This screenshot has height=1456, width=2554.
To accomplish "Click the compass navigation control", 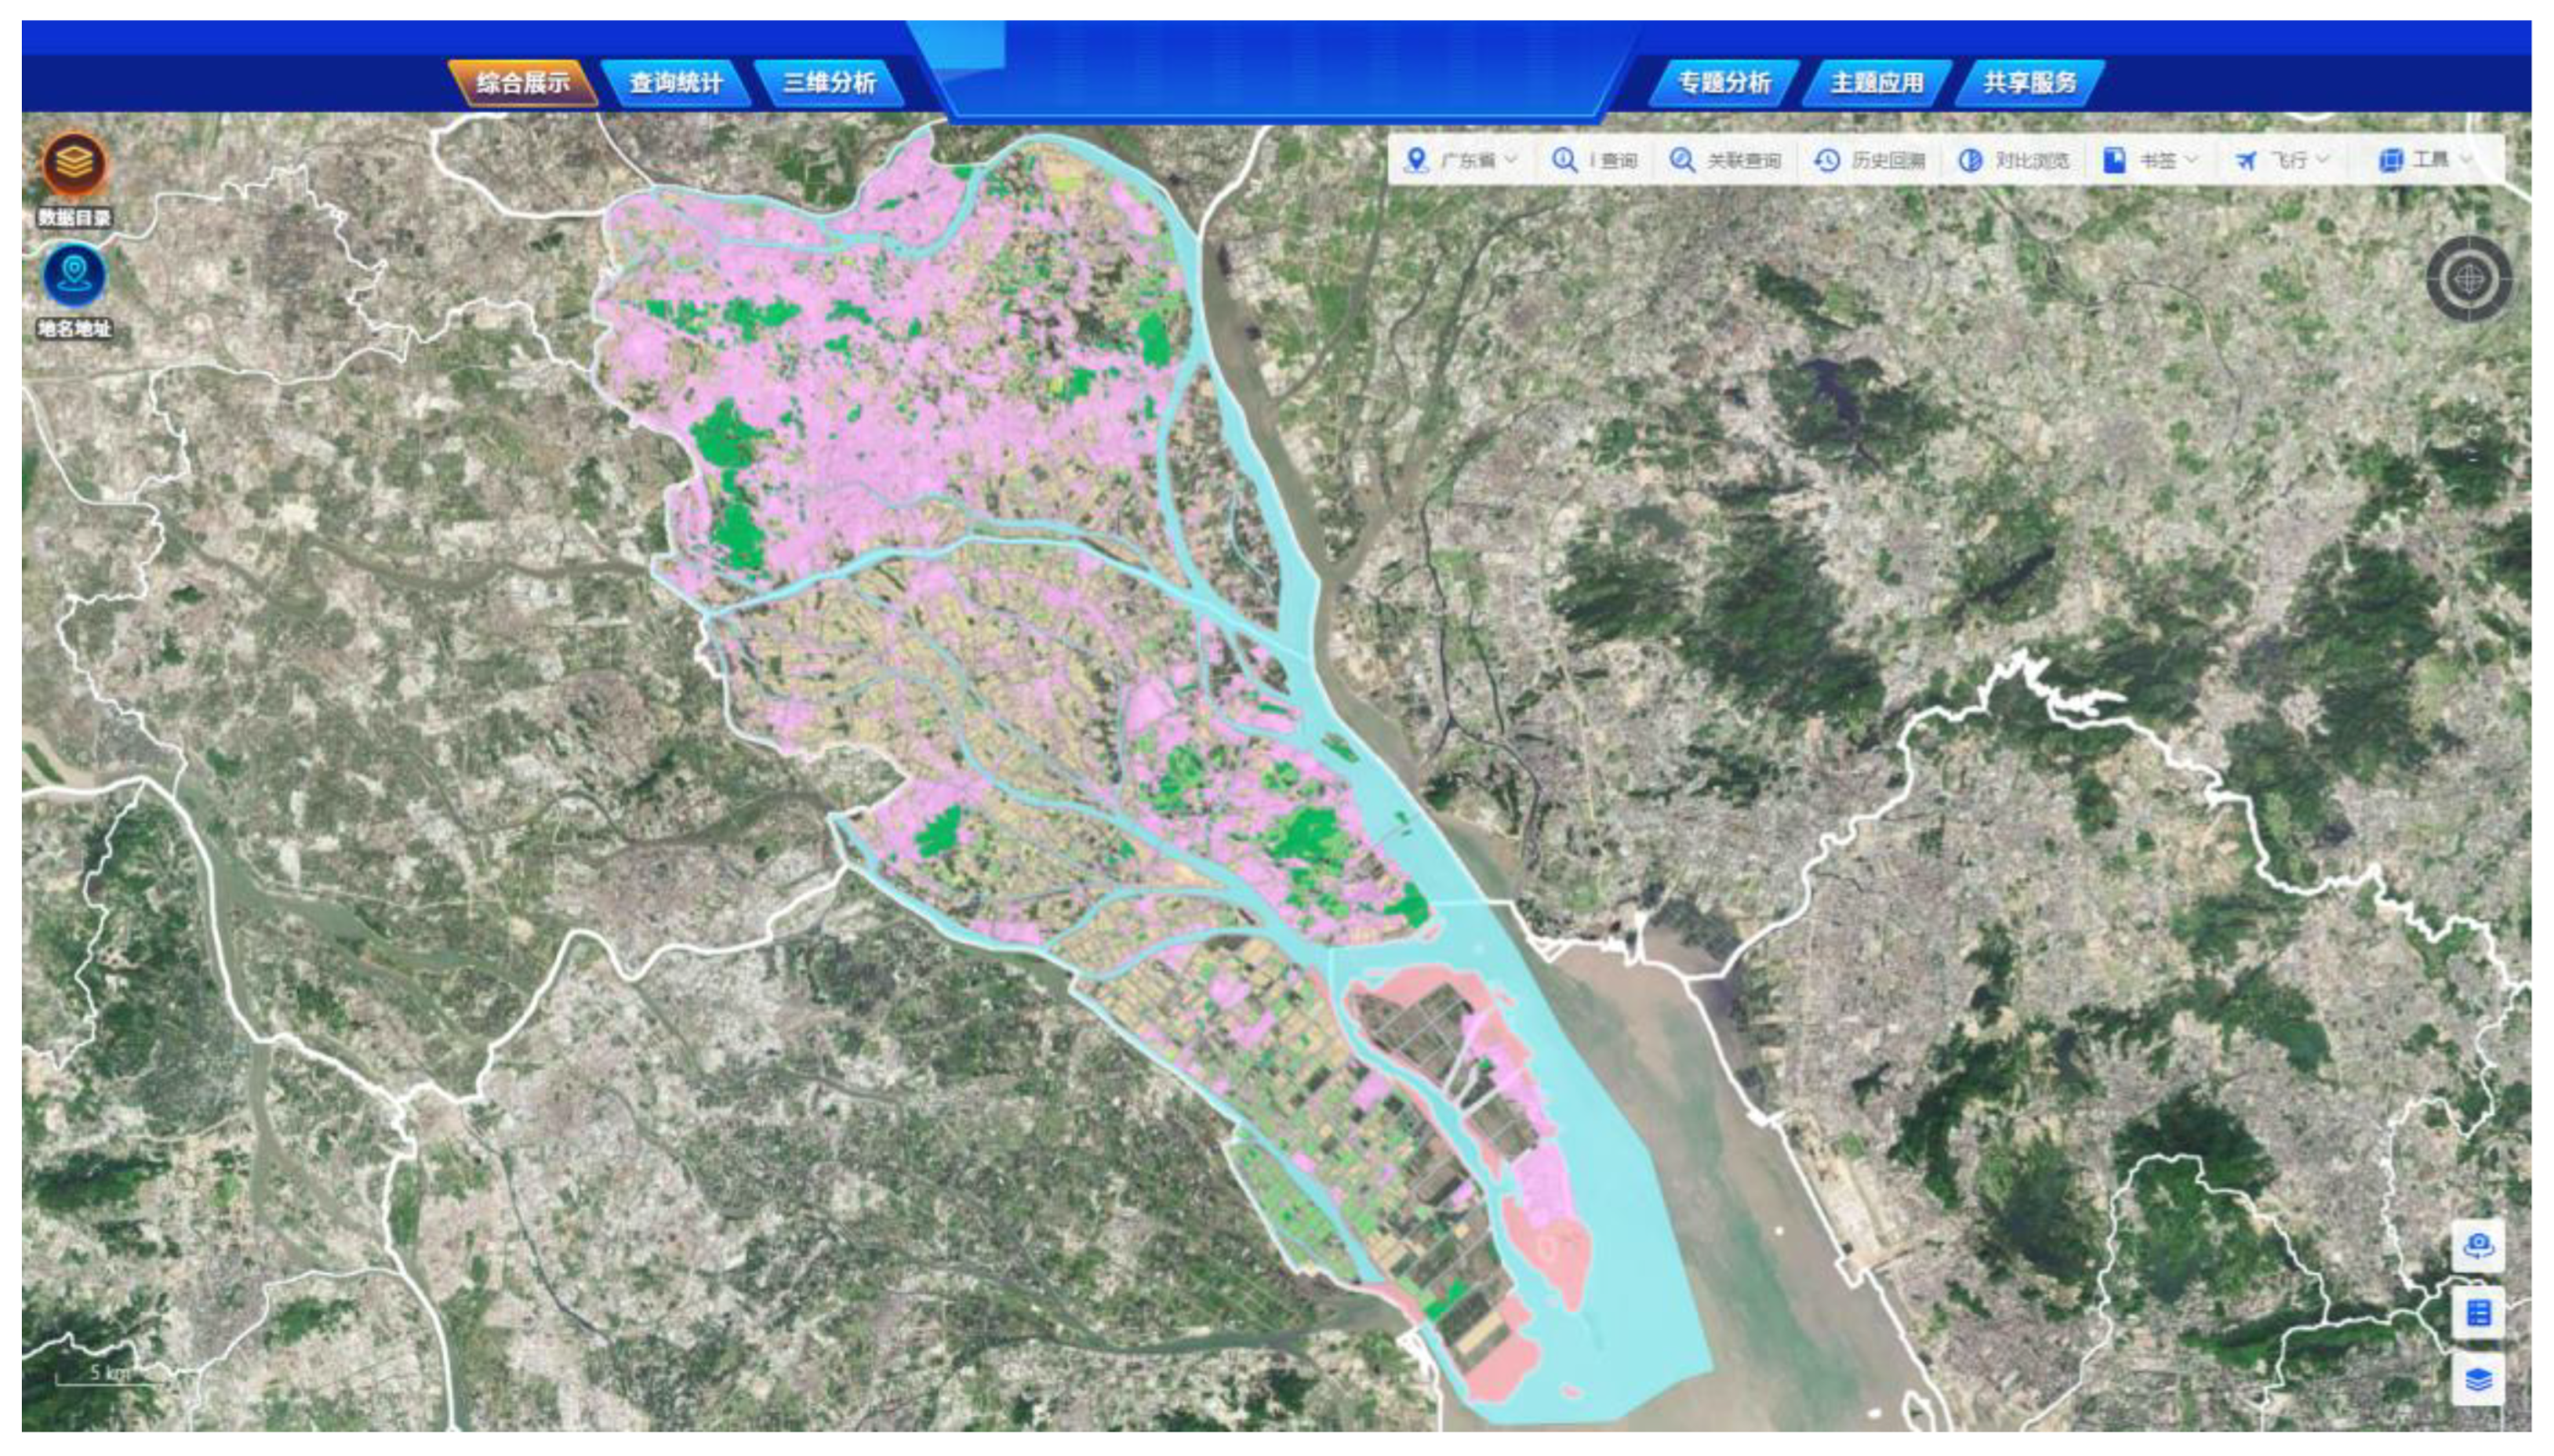I will coord(2468,279).
